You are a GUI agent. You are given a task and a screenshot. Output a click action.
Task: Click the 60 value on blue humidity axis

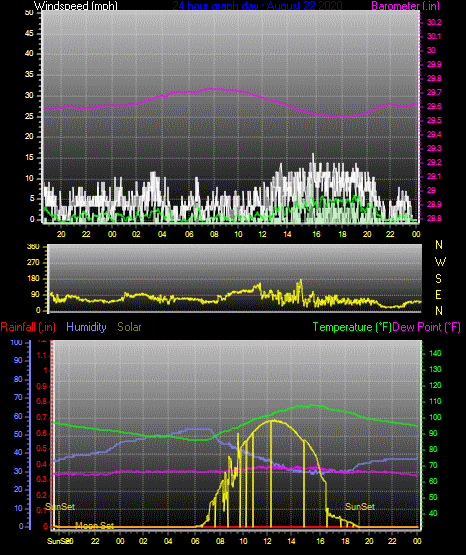point(18,417)
